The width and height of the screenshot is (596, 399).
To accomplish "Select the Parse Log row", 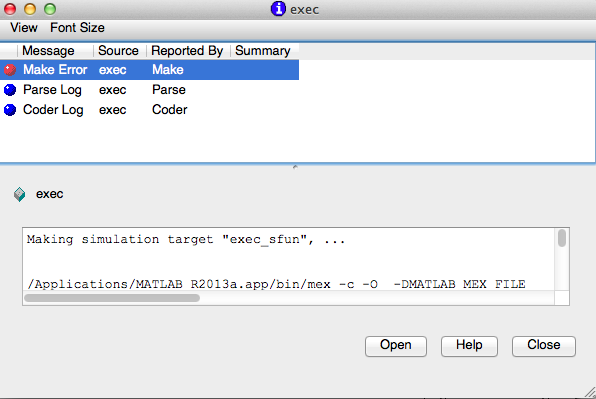I will (149, 90).
